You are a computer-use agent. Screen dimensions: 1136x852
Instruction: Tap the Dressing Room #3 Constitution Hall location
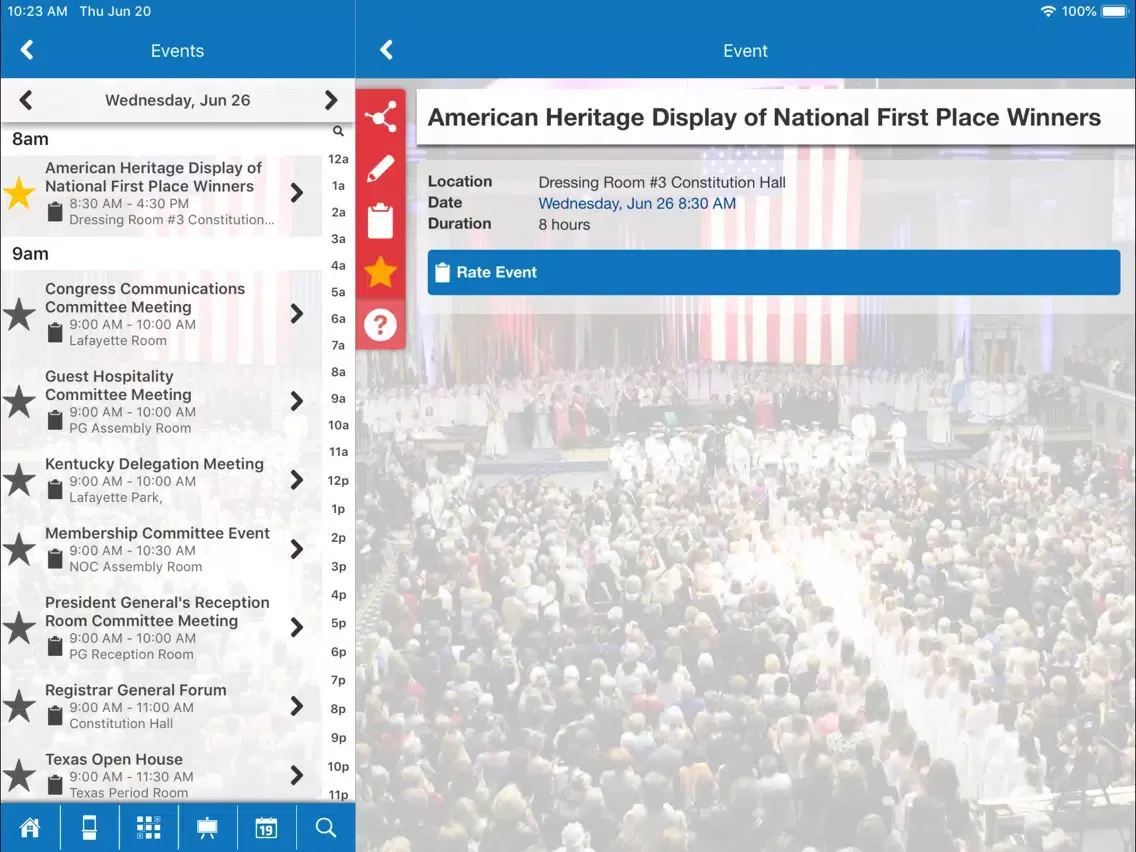[661, 183]
